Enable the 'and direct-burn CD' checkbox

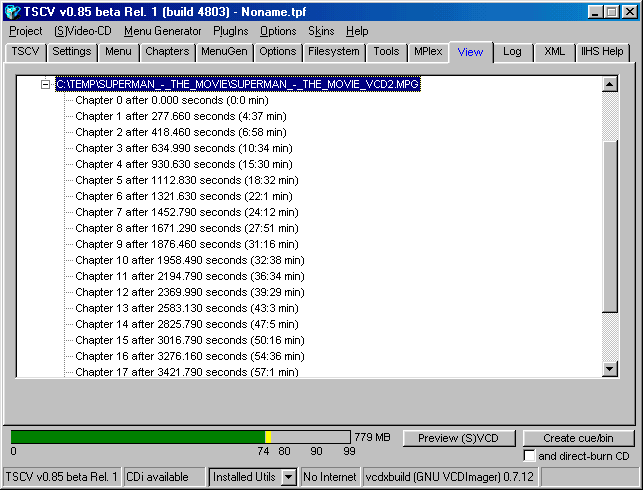[530, 456]
